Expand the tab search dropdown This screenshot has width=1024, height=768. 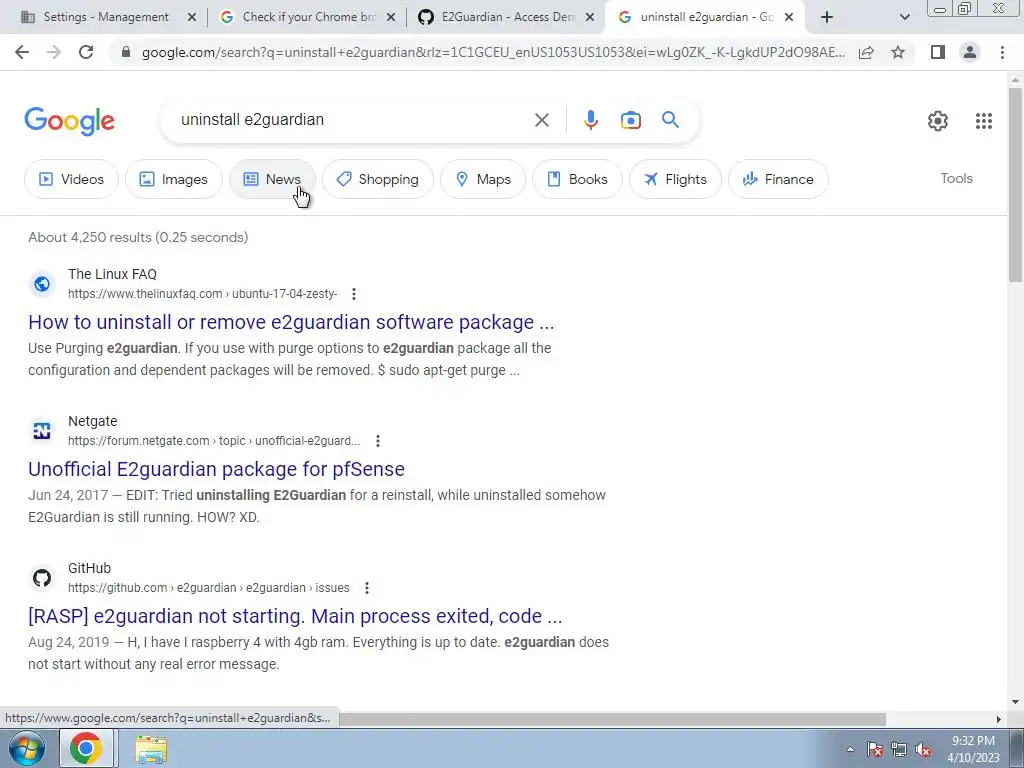[x=904, y=17]
